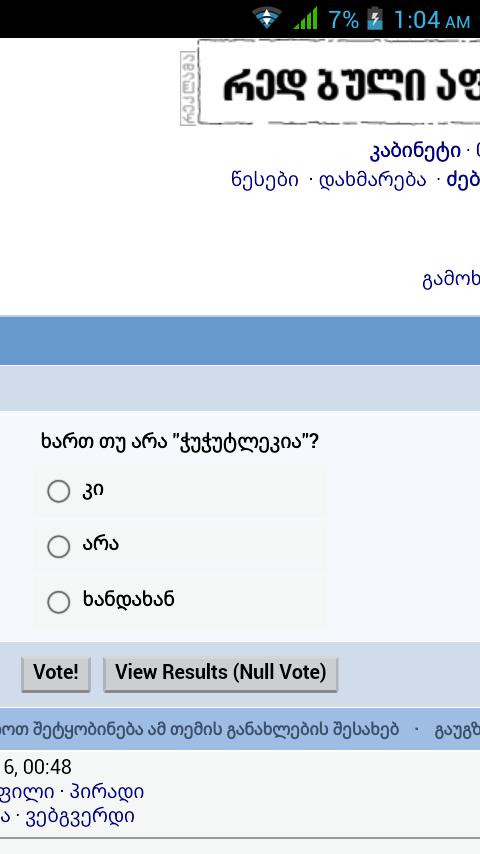Open the კაბინეტი link

point(415,151)
